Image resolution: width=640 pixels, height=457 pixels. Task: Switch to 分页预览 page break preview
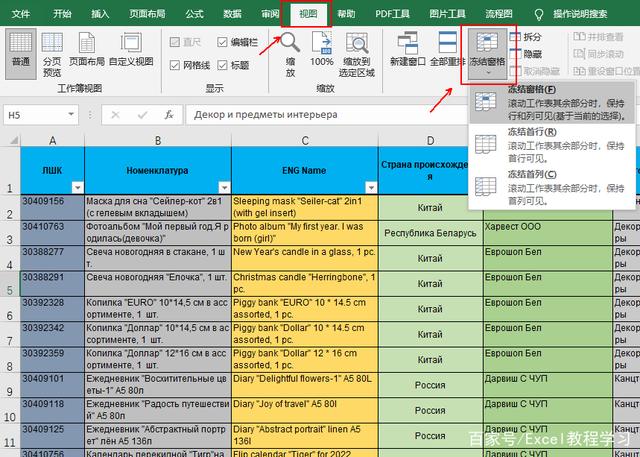pos(52,55)
